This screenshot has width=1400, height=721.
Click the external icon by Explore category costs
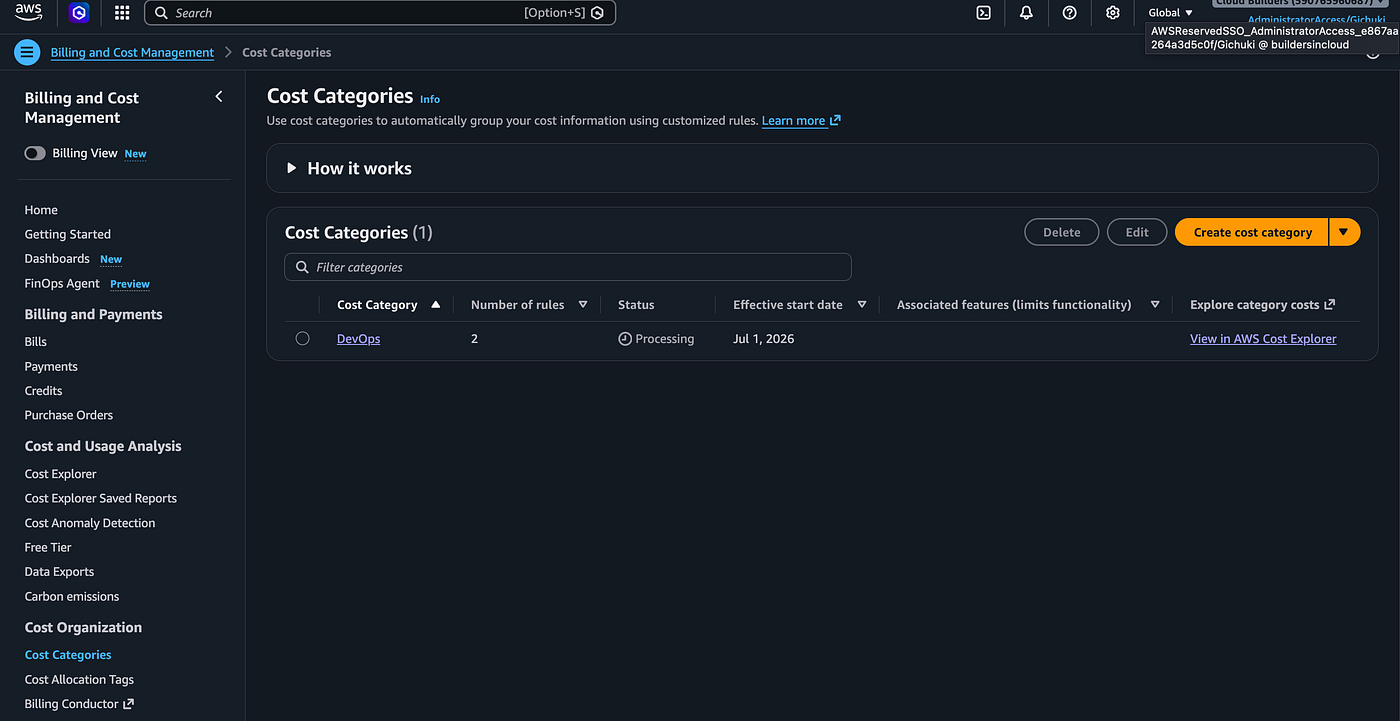pos(1329,305)
